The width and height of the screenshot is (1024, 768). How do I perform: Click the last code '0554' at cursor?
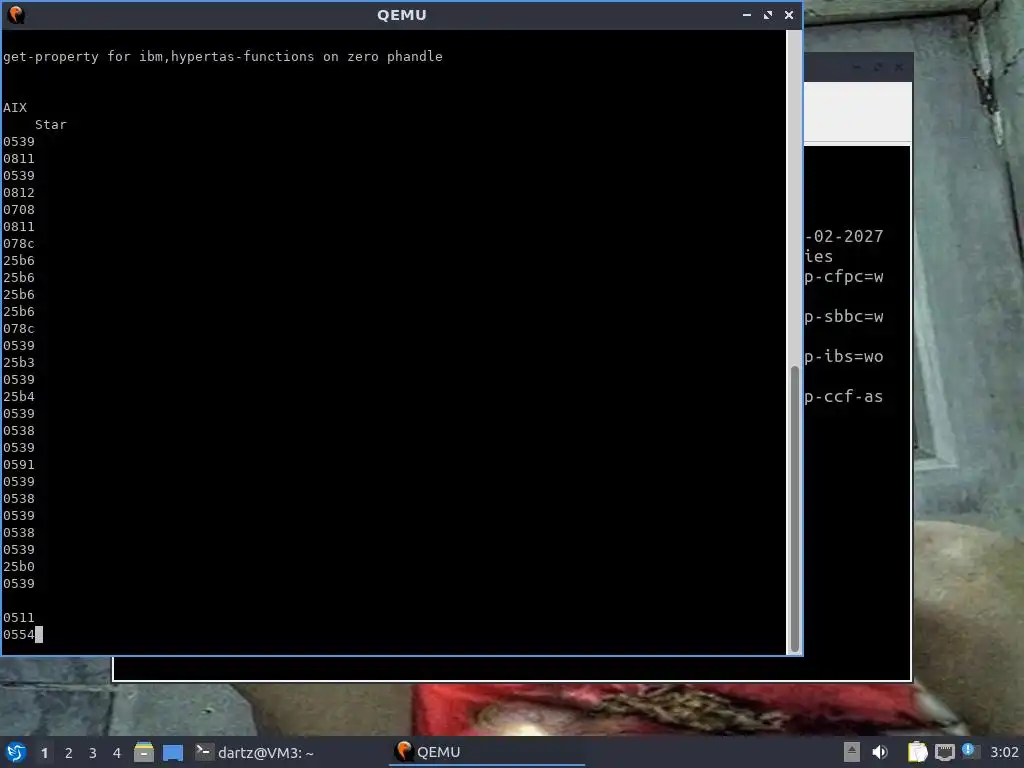coord(19,634)
